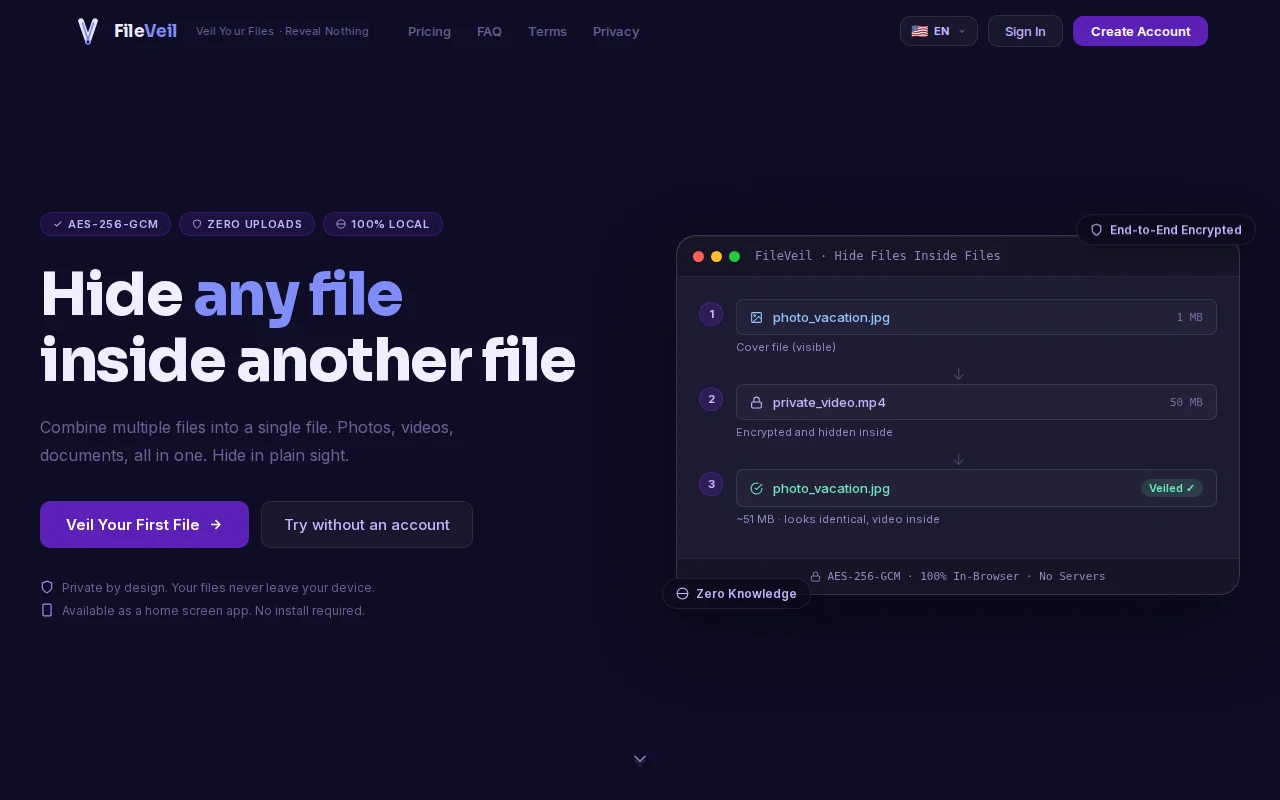Click the Available as a home screen app sentence
The height and width of the screenshot is (800, 1280).
[x=213, y=610]
